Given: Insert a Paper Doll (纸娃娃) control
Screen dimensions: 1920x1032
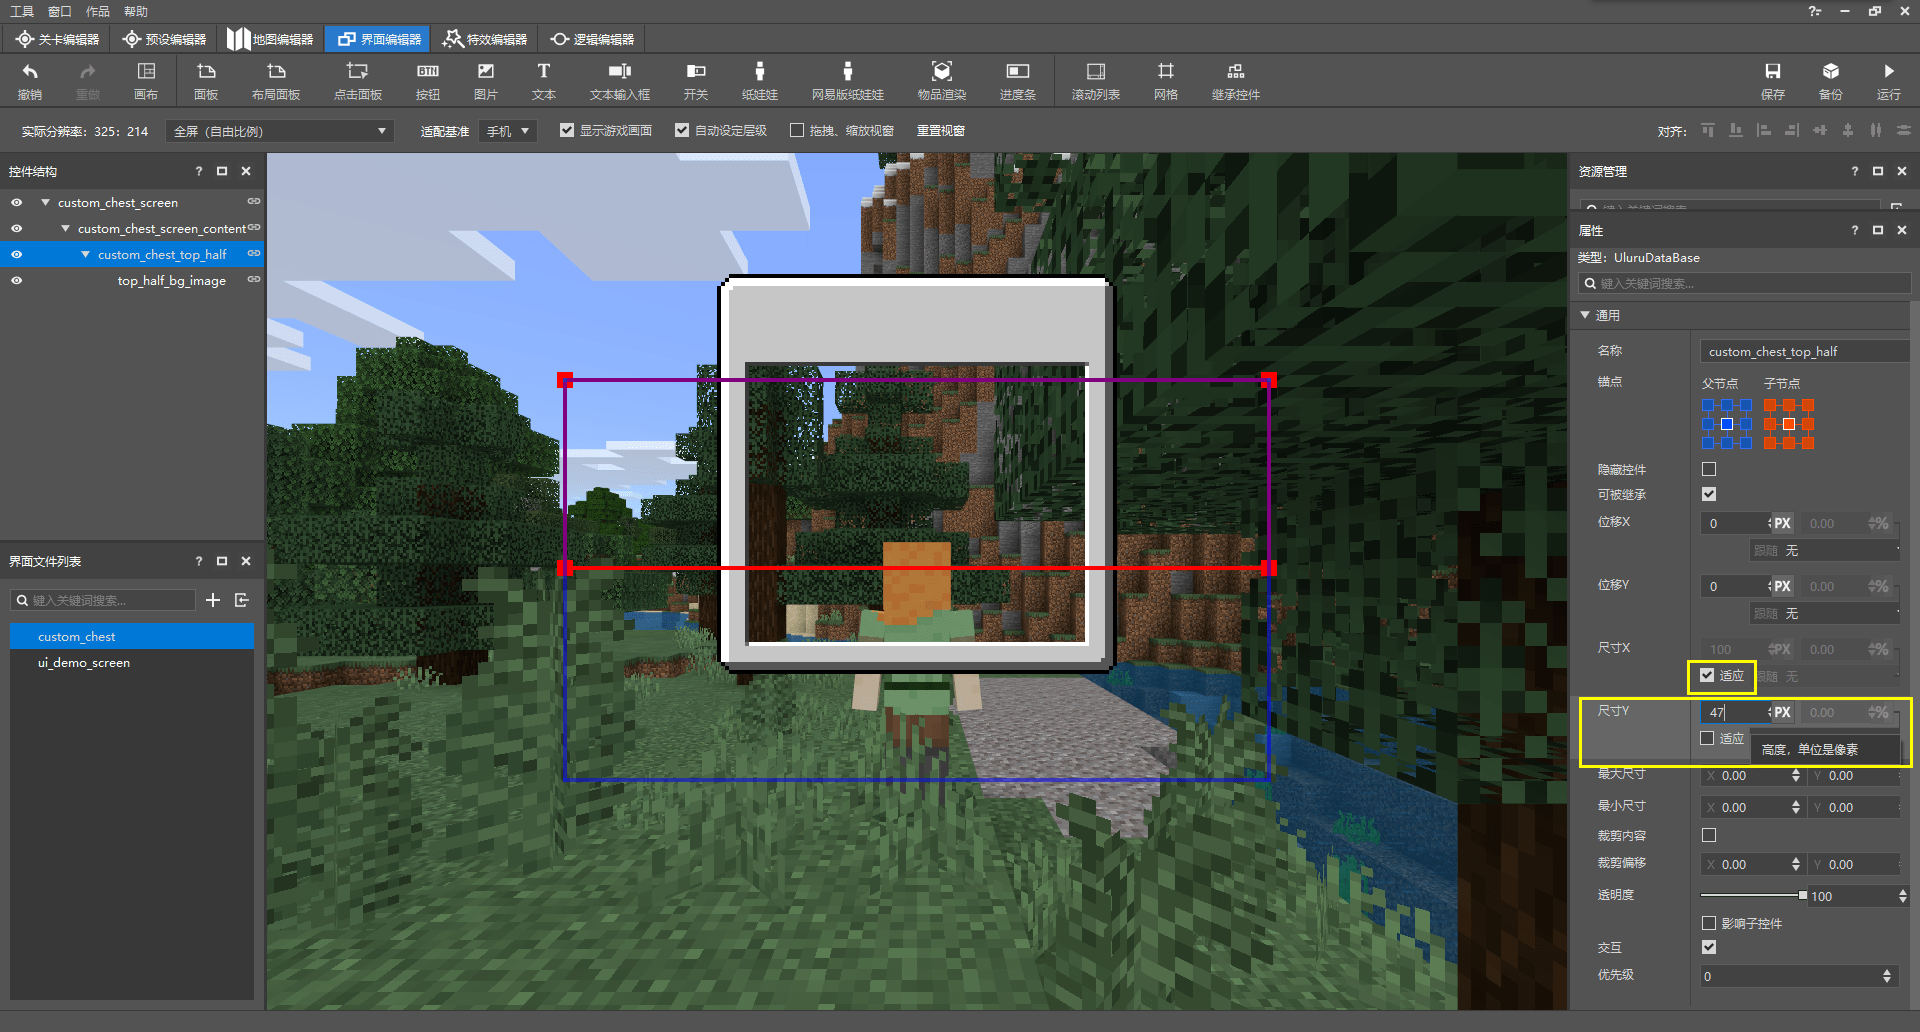Looking at the screenshot, I should click(x=760, y=81).
